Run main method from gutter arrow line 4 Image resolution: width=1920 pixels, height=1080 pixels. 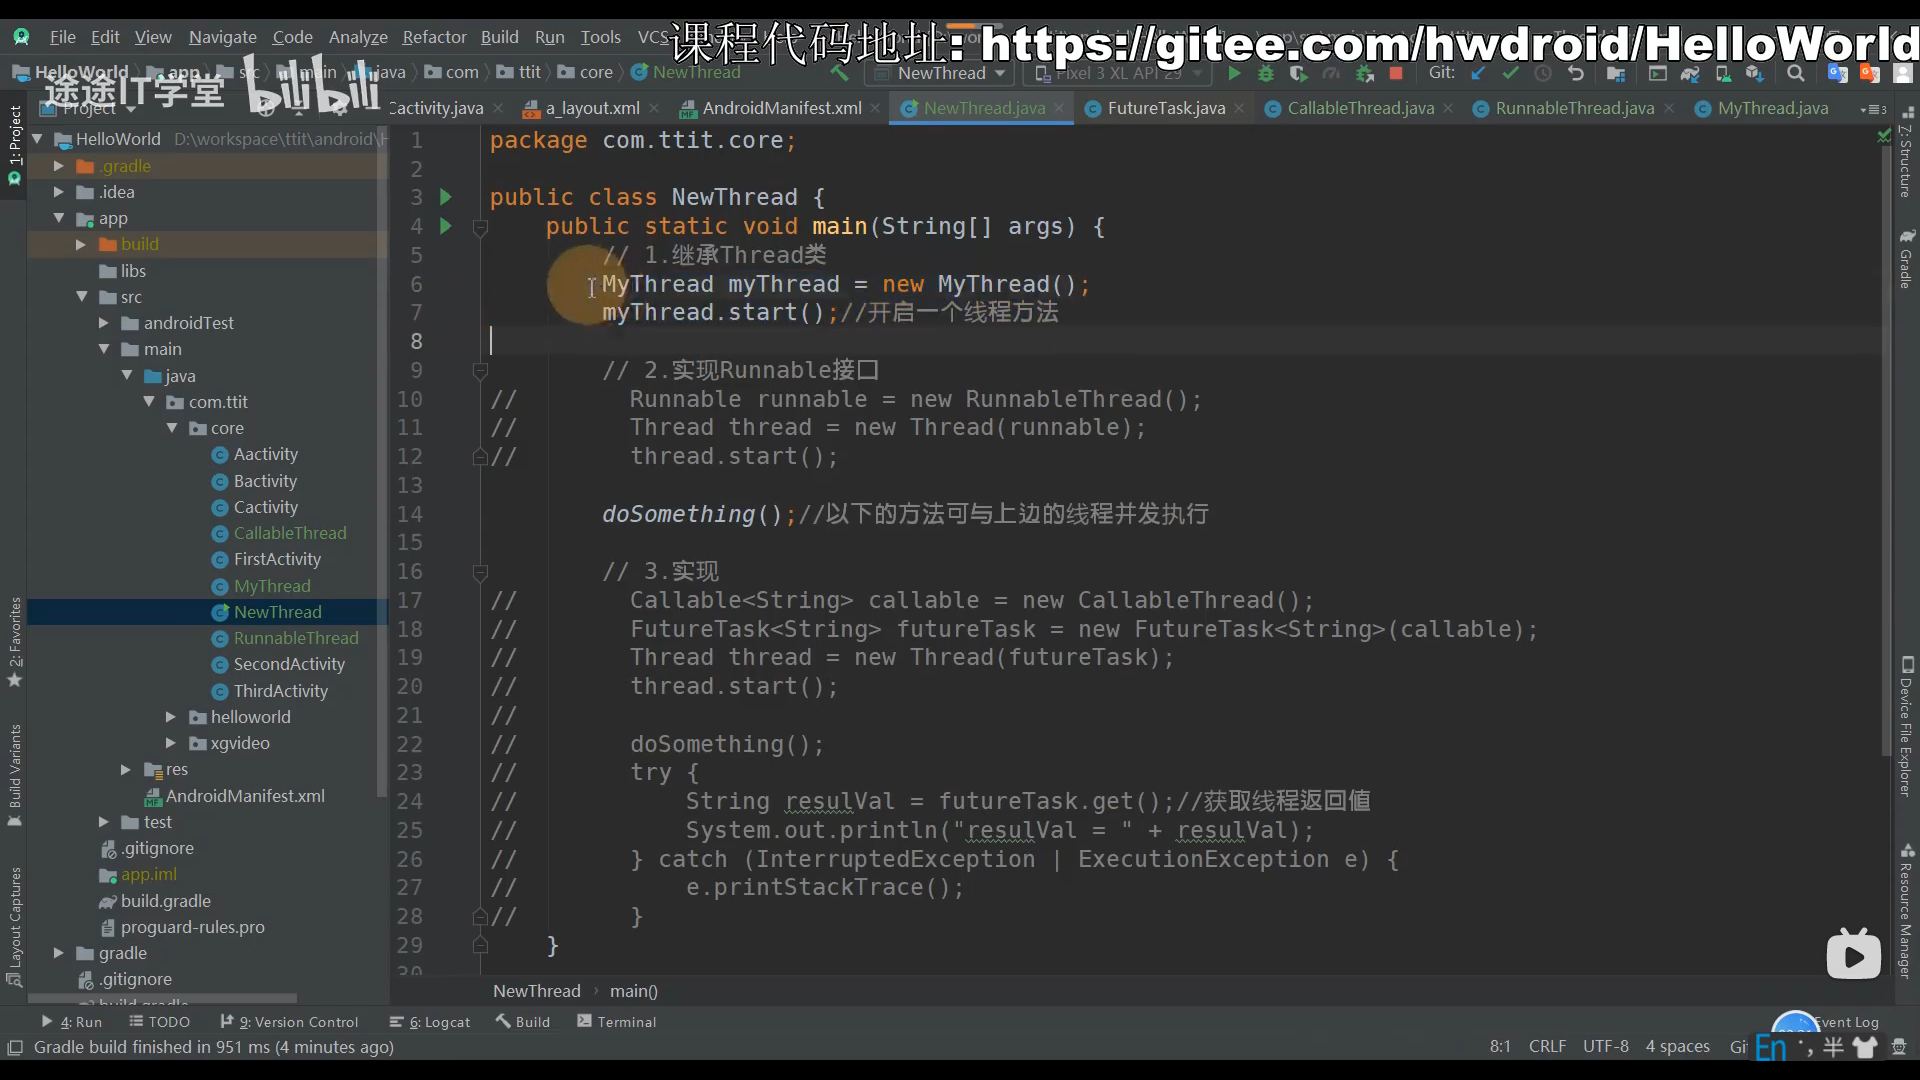coord(446,226)
